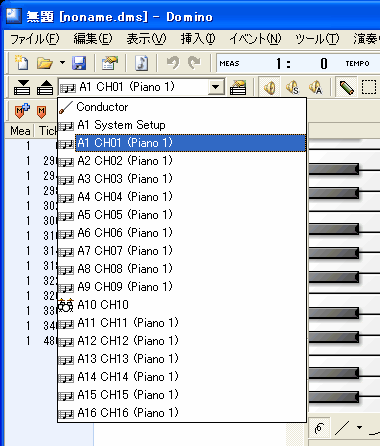Expand the line tool options arrow
The height and width of the screenshot is (446, 380).
coord(359,427)
